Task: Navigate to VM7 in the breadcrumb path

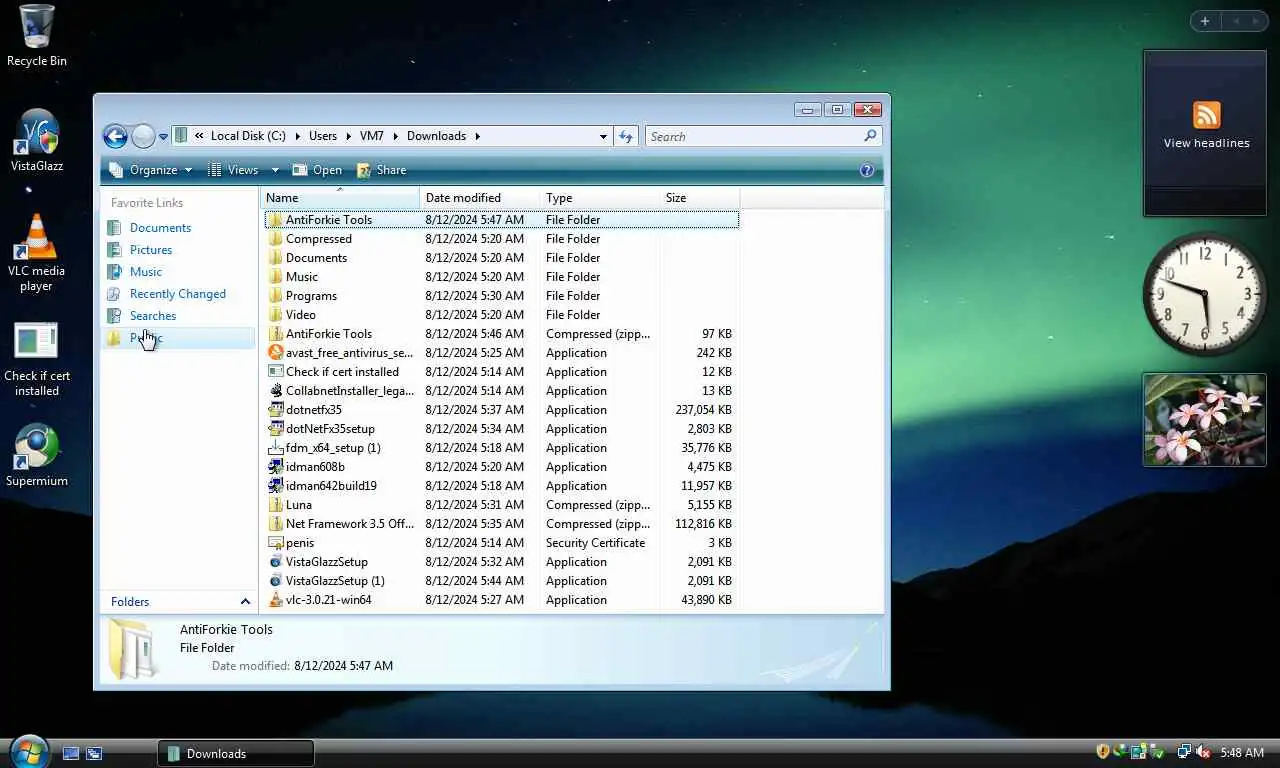Action: tap(372, 136)
